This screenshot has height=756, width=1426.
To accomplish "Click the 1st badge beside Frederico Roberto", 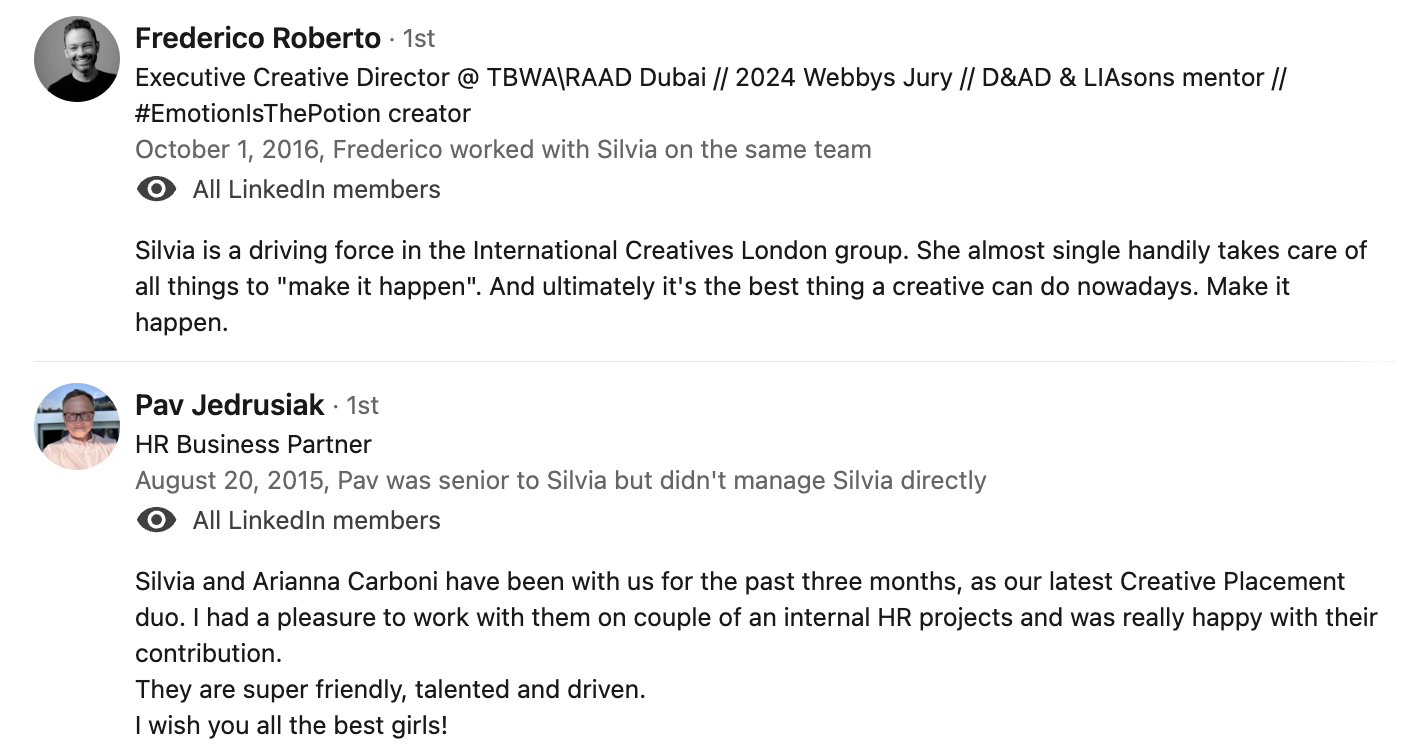I will 418,39.
